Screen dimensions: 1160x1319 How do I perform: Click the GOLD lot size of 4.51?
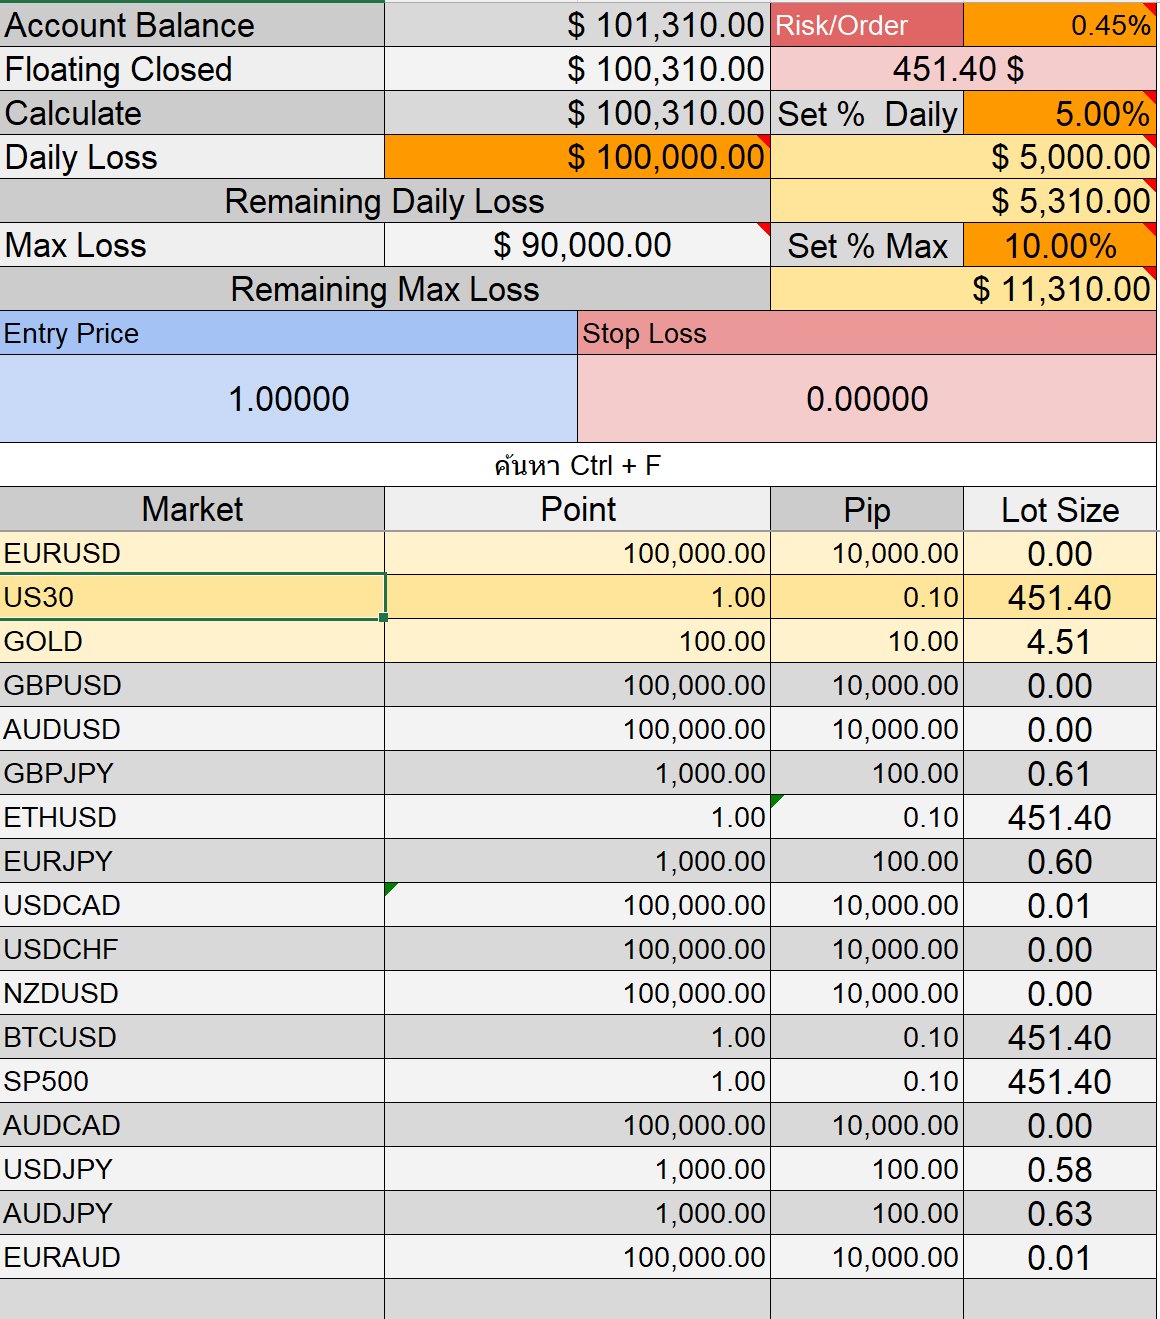pyautogui.click(x=1060, y=641)
